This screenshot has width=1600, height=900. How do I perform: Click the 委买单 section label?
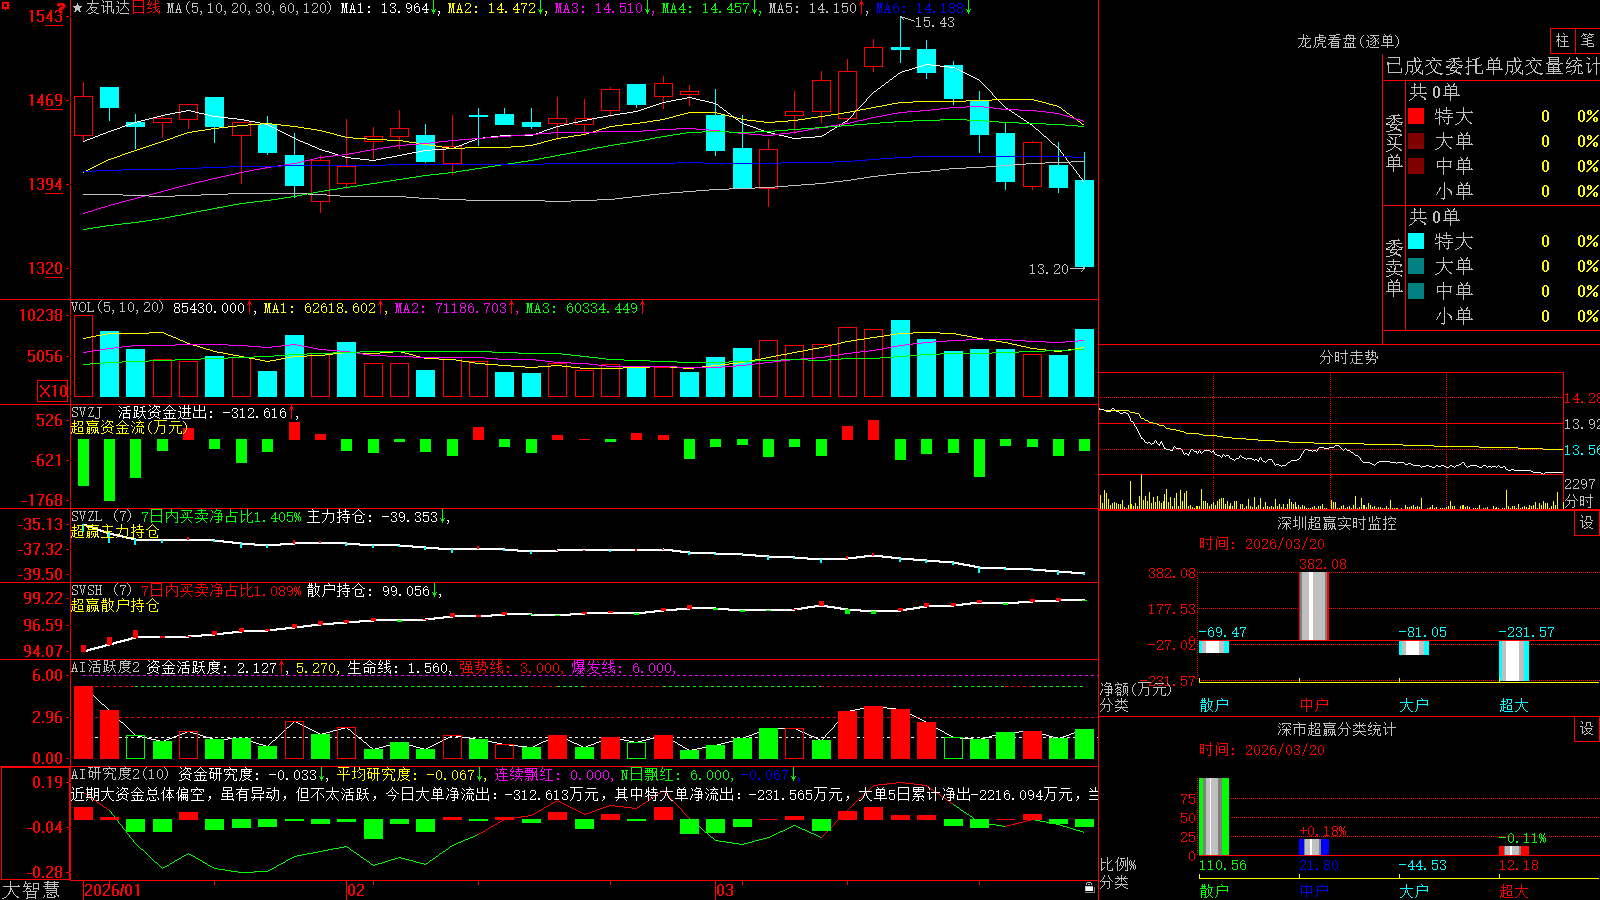pos(1394,142)
